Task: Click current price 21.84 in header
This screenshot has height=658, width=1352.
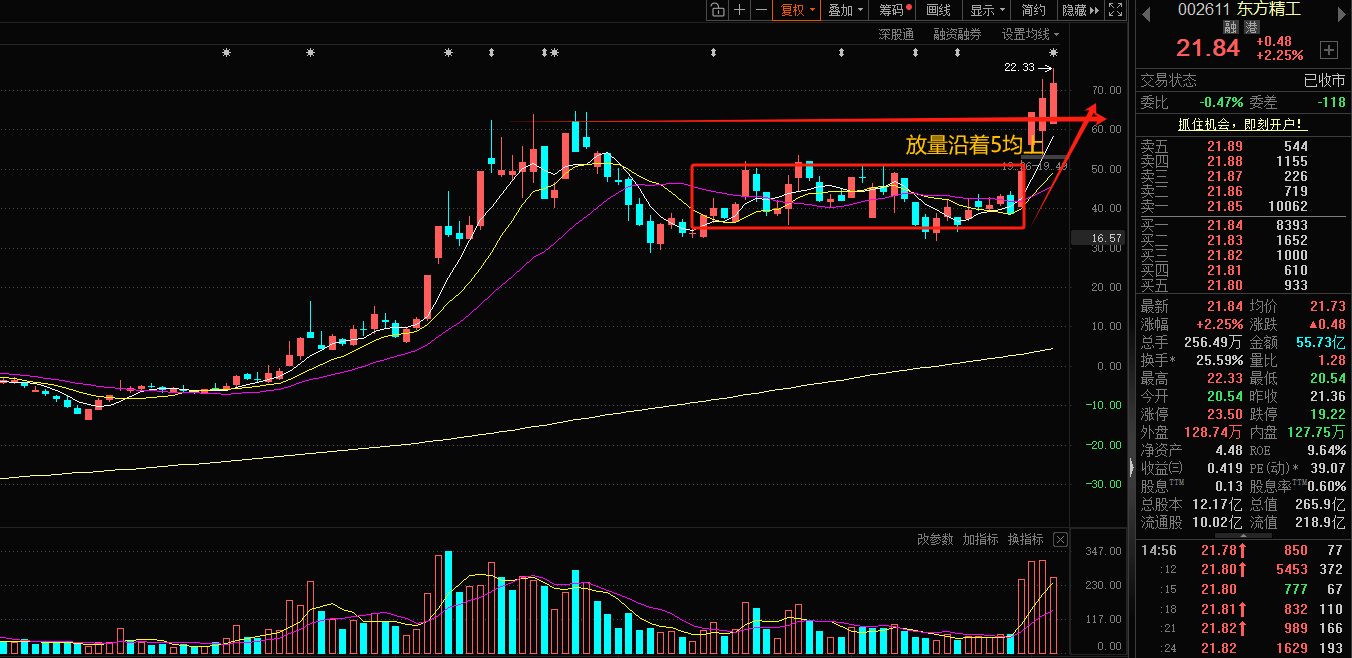Action: coord(1207,49)
